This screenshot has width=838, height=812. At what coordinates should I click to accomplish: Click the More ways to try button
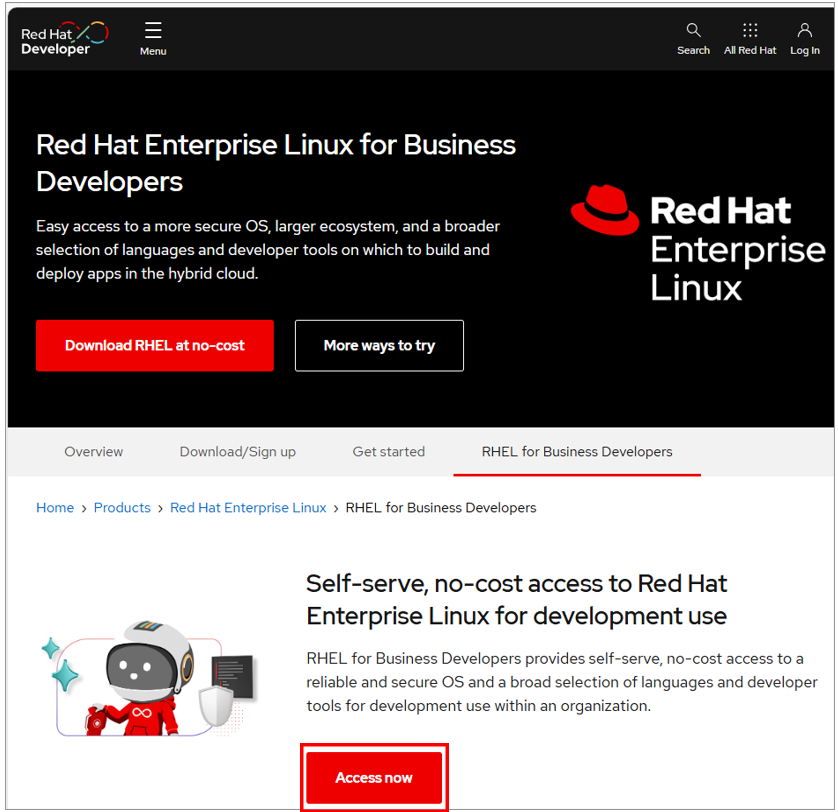[379, 346]
